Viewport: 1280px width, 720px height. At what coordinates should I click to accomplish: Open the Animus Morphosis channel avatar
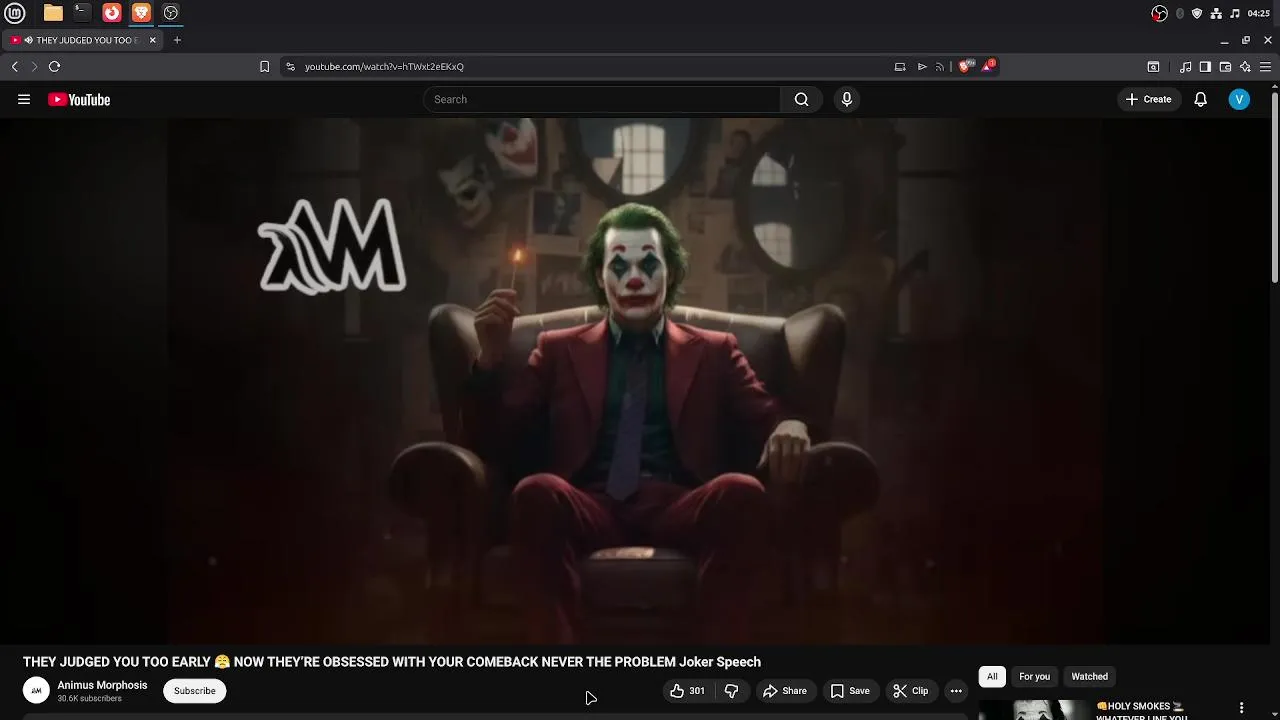click(36, 690)
